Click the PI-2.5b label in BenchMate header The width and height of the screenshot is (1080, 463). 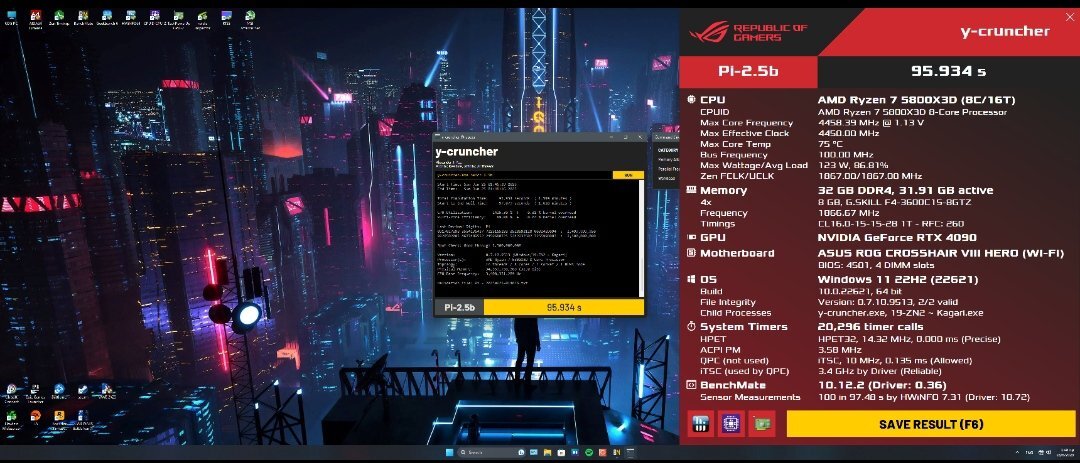click(748, 71)
